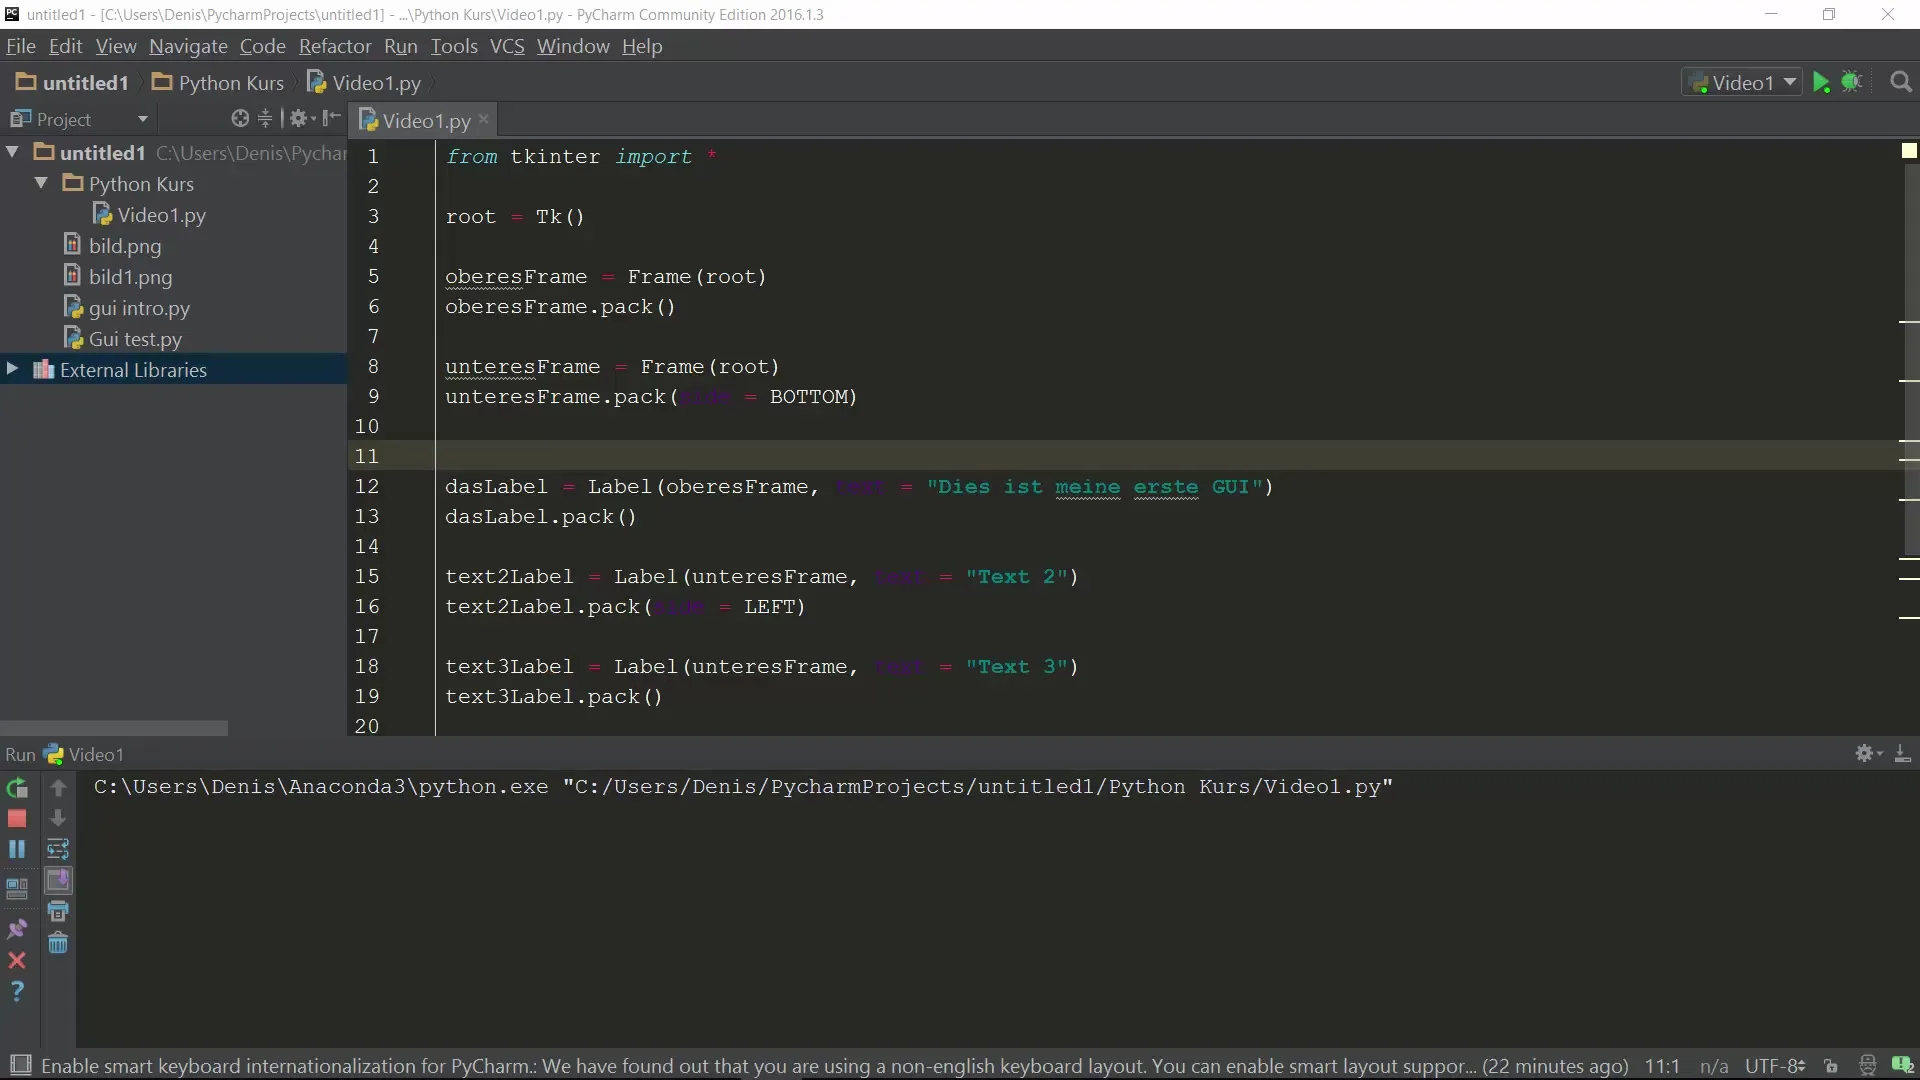Open the File menu

20,46
